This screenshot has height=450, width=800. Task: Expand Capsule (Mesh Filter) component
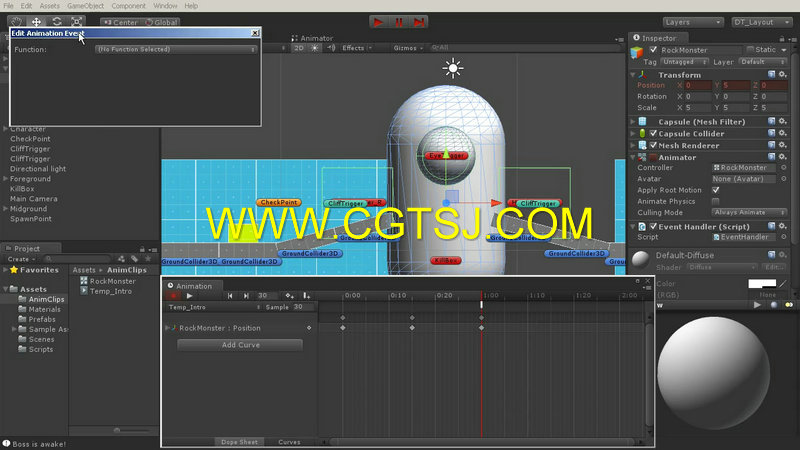click(x=633, y=121)
